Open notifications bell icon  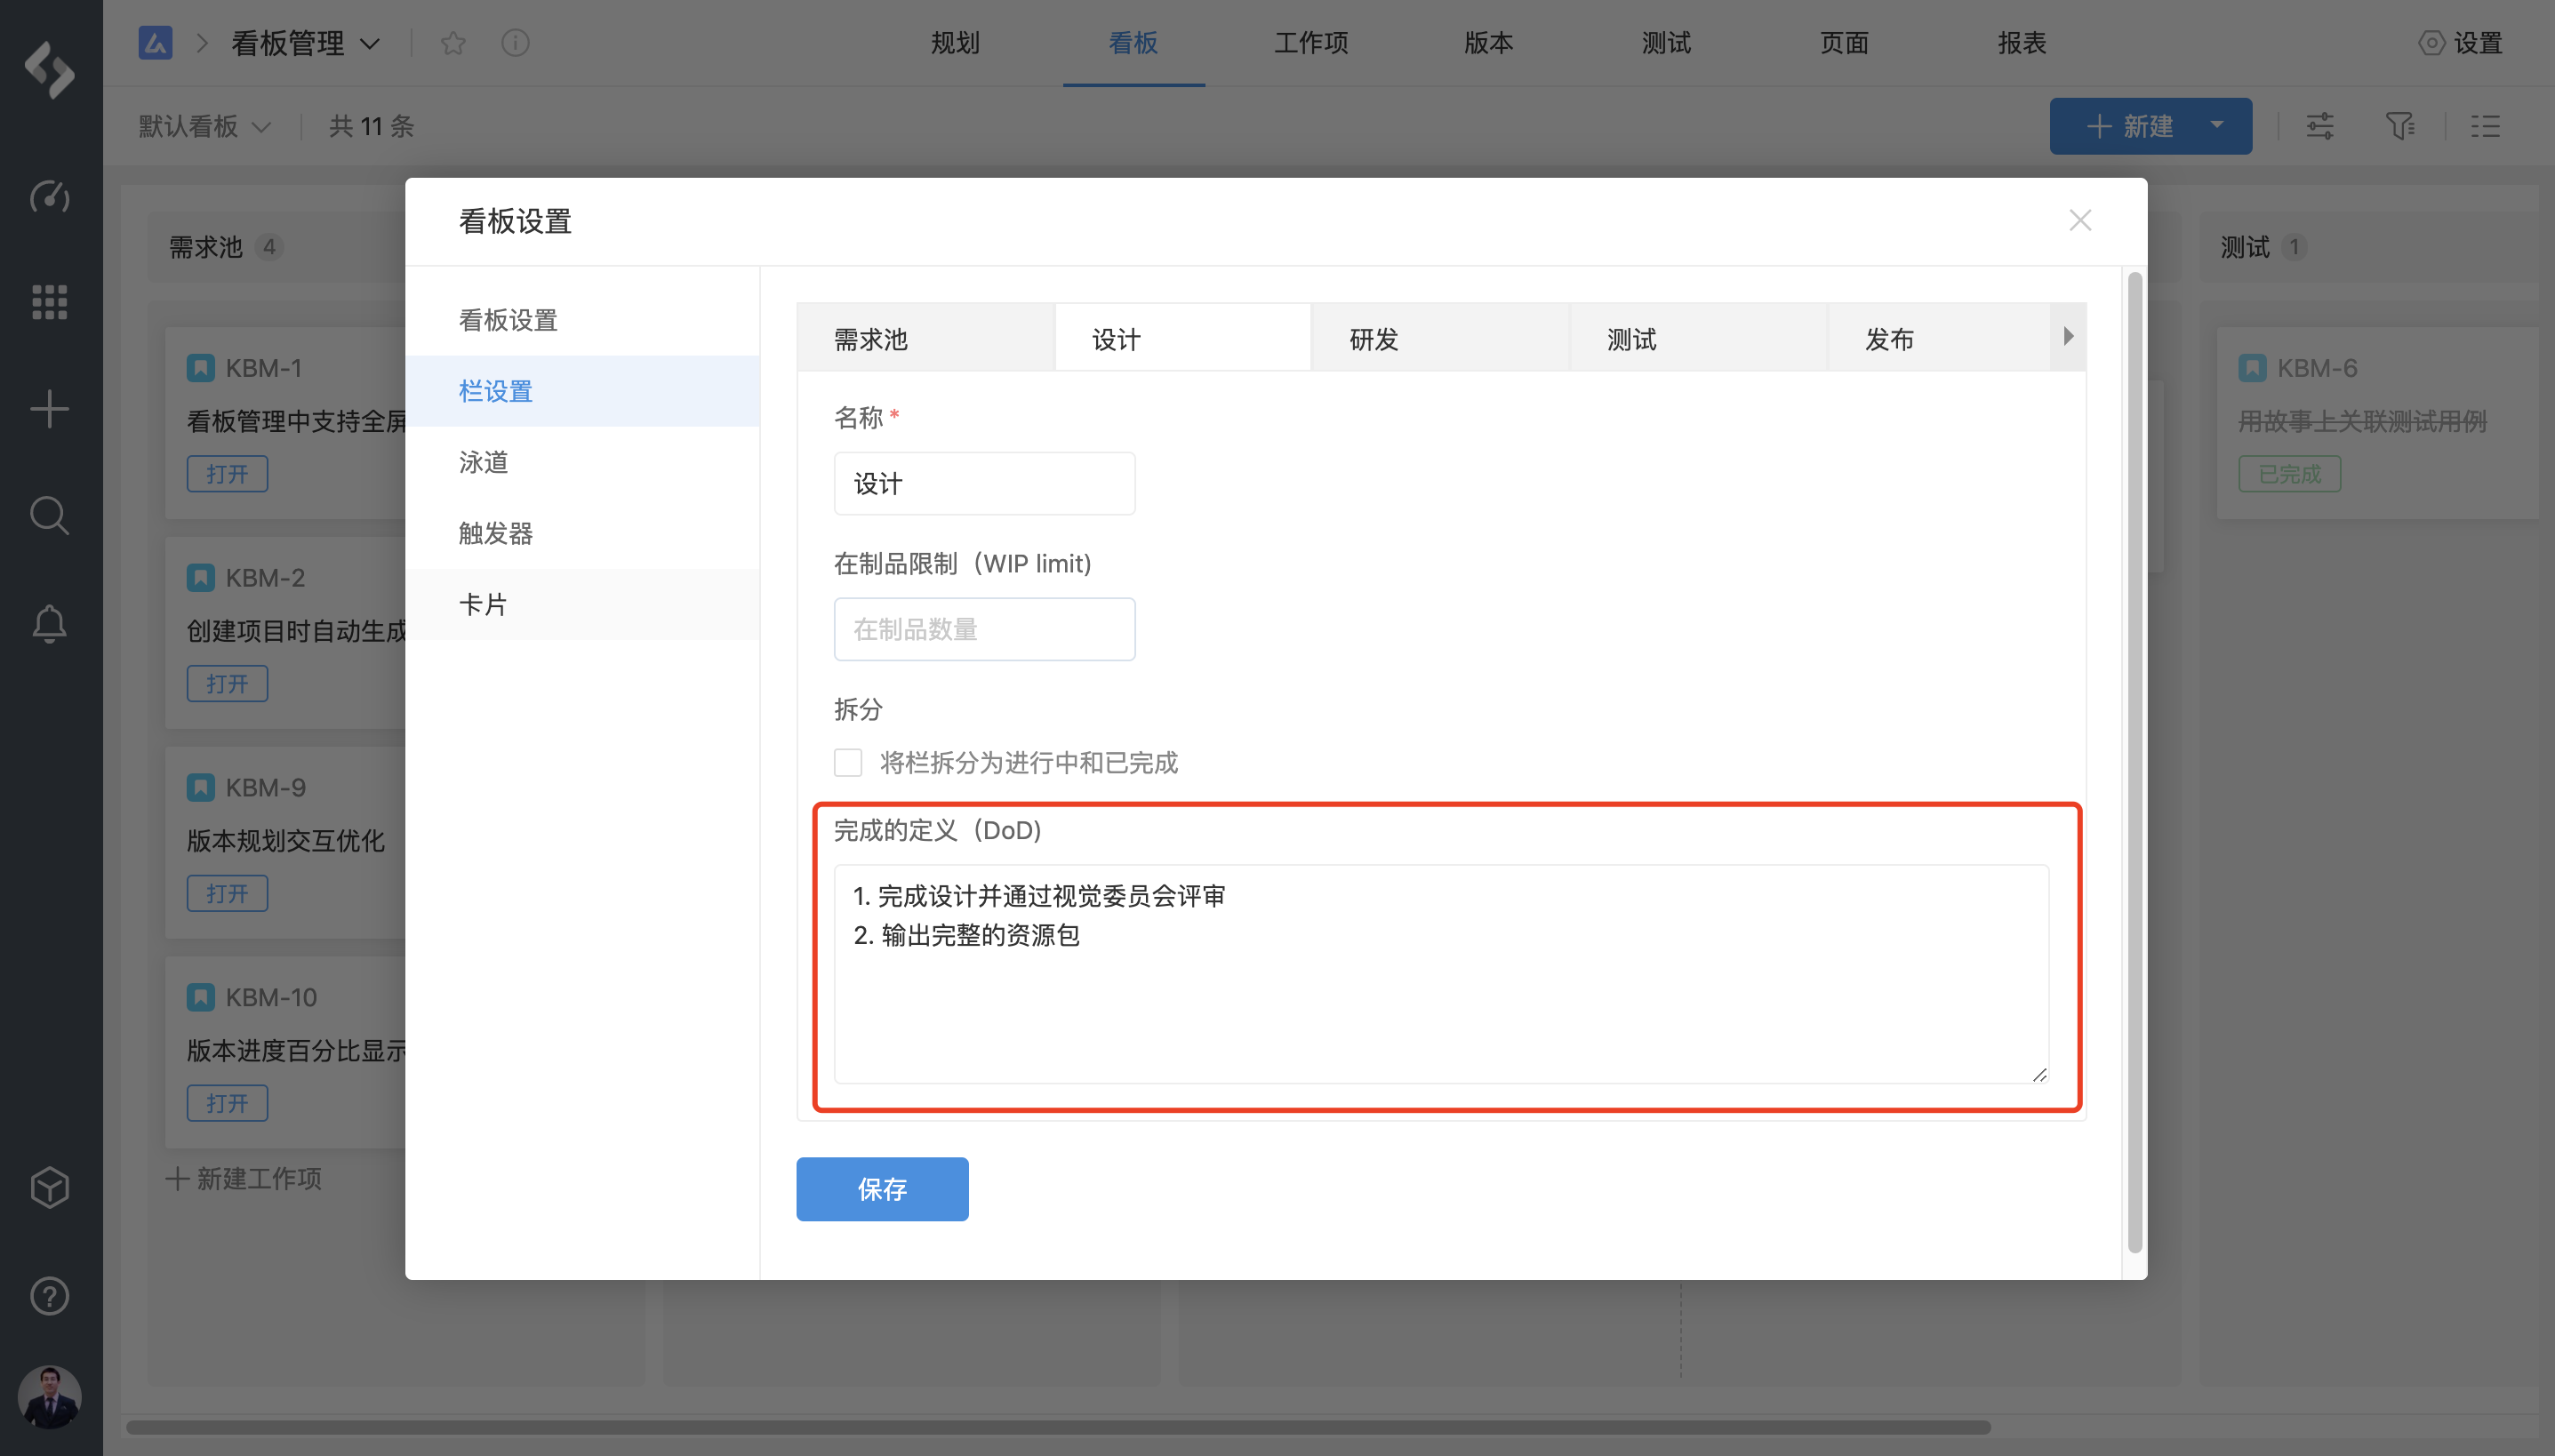coord(49,624)
